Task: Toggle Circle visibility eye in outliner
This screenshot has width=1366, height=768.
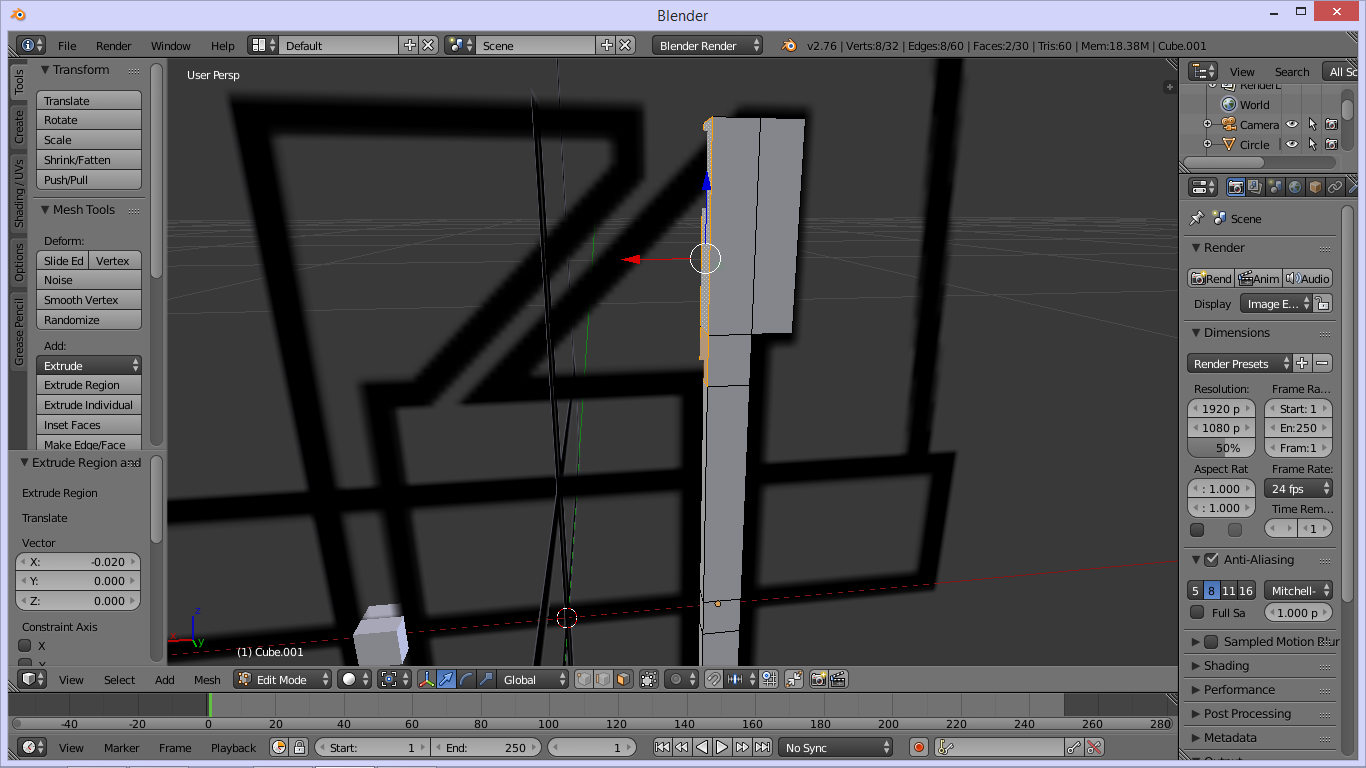Action: (x=1292, y=145)
